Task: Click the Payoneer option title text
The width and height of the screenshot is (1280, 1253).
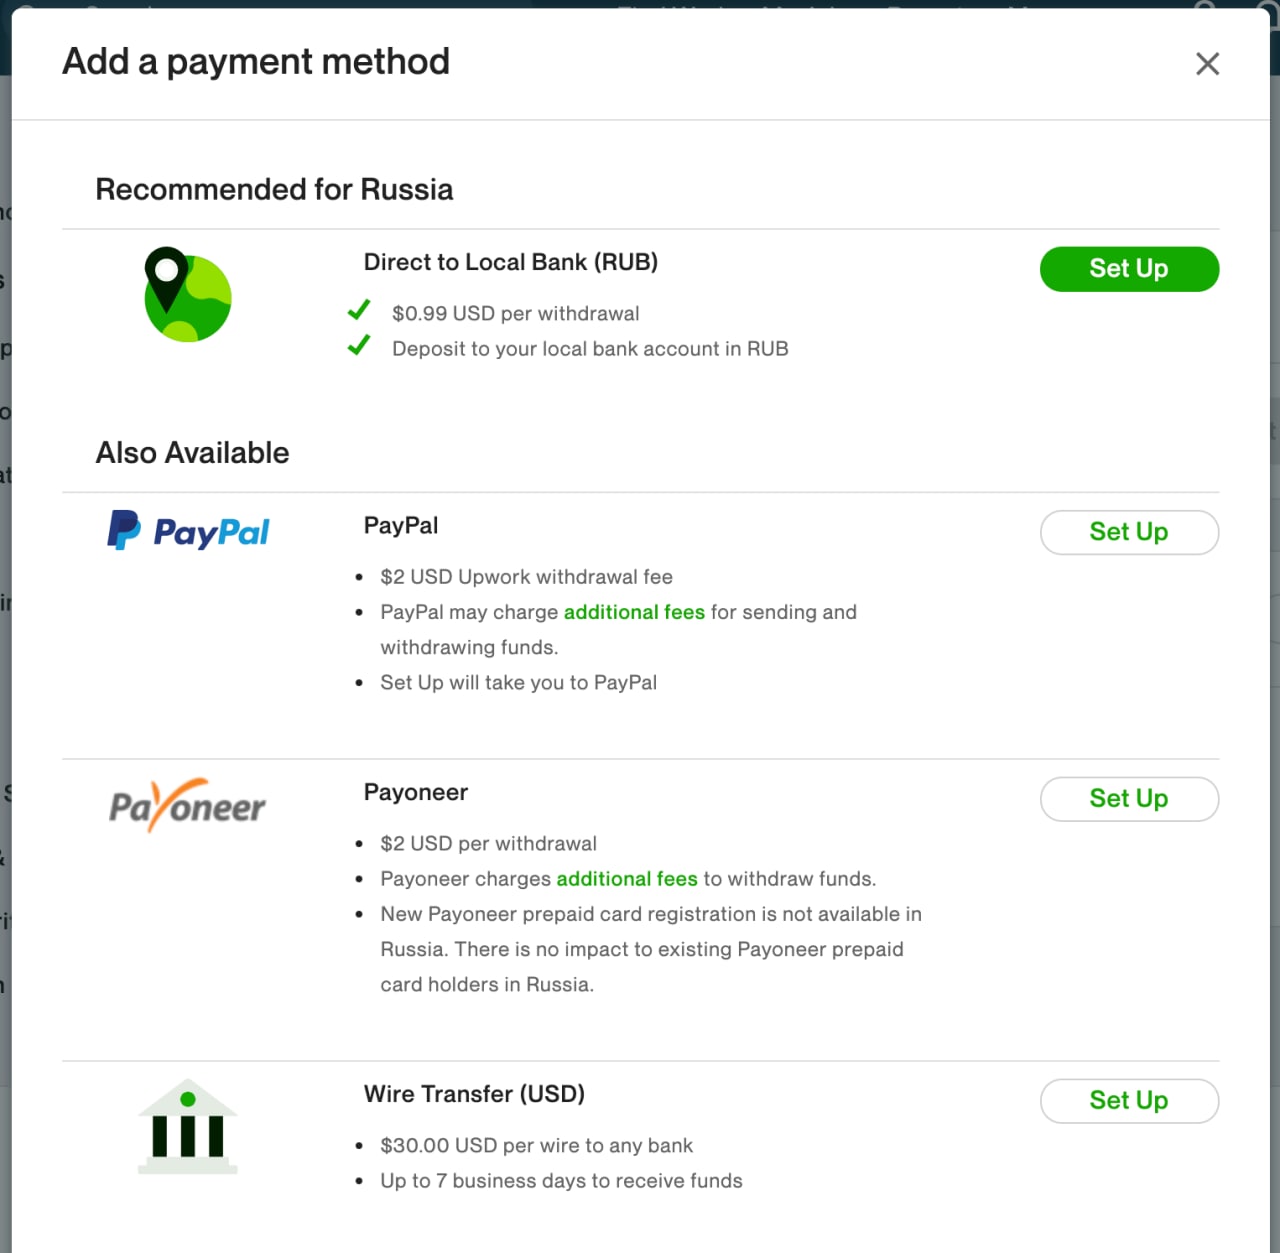Action: 416,793
